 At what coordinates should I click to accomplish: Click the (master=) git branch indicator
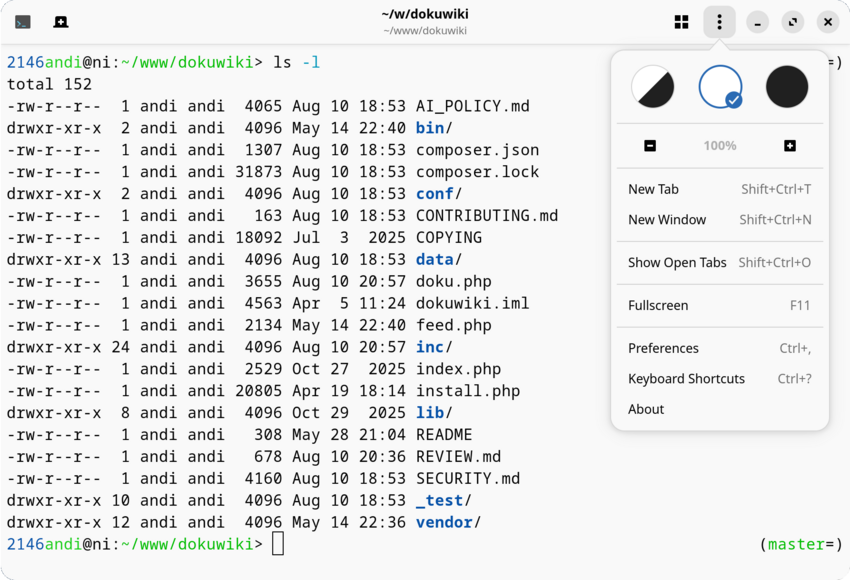[x=801, y=544]
